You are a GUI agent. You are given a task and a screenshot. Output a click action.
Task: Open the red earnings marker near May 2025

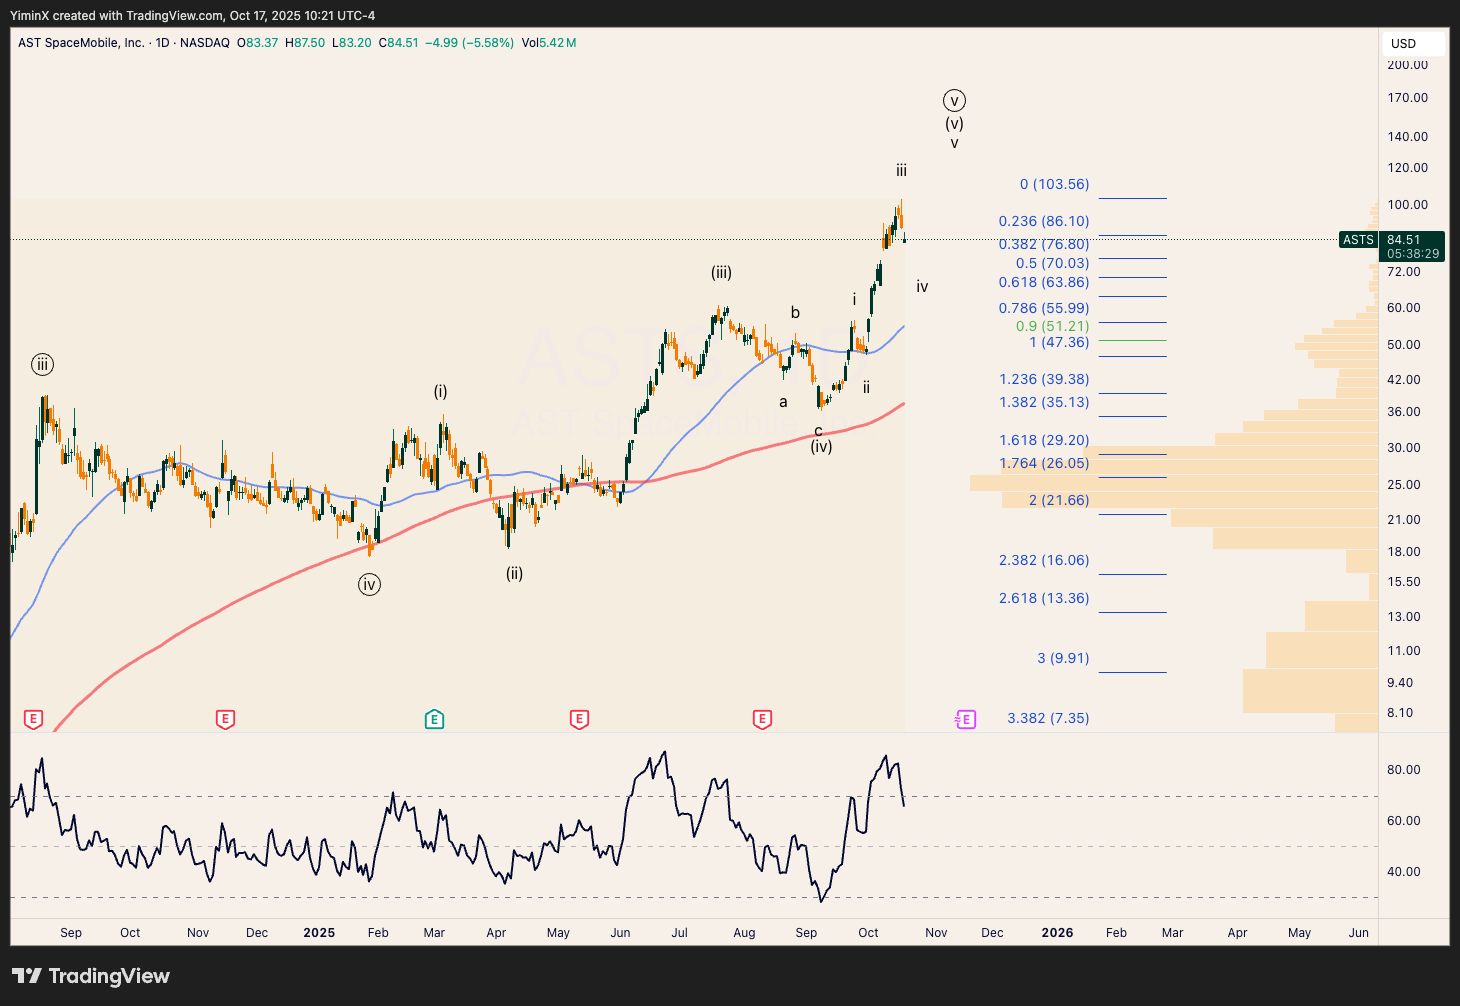point(579,719)
